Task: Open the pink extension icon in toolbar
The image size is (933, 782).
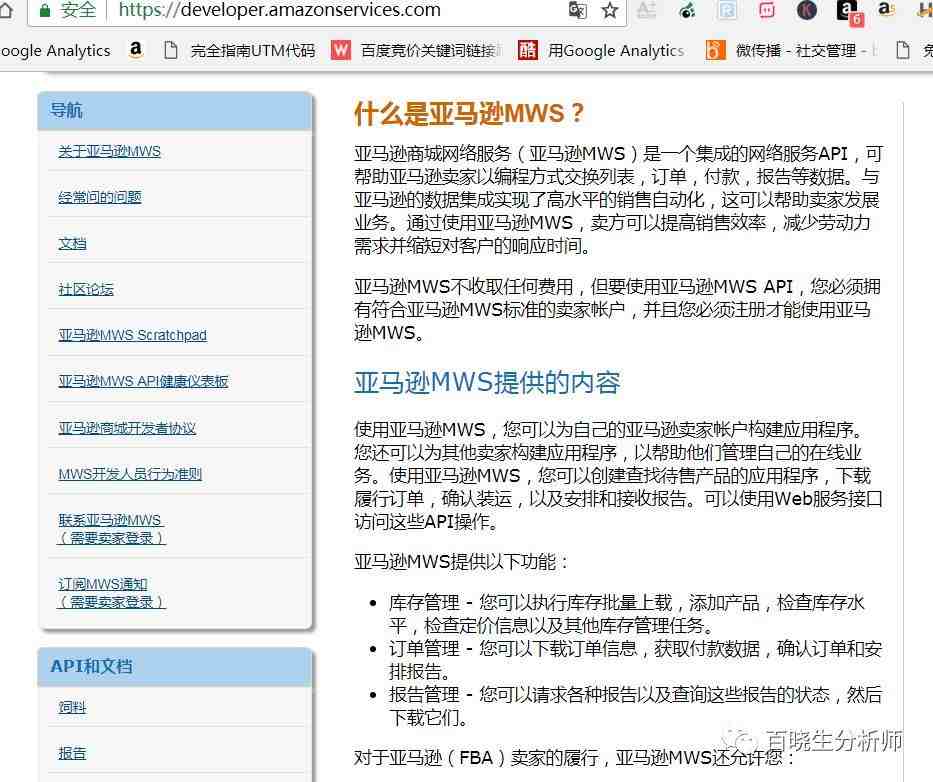Action: point(766,10)
